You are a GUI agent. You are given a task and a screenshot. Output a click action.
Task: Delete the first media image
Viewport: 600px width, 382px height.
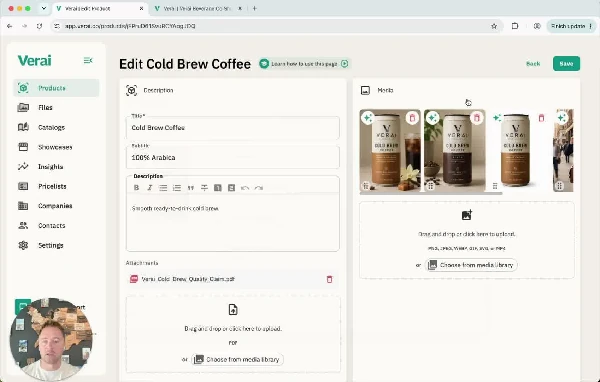pos(412,118)
